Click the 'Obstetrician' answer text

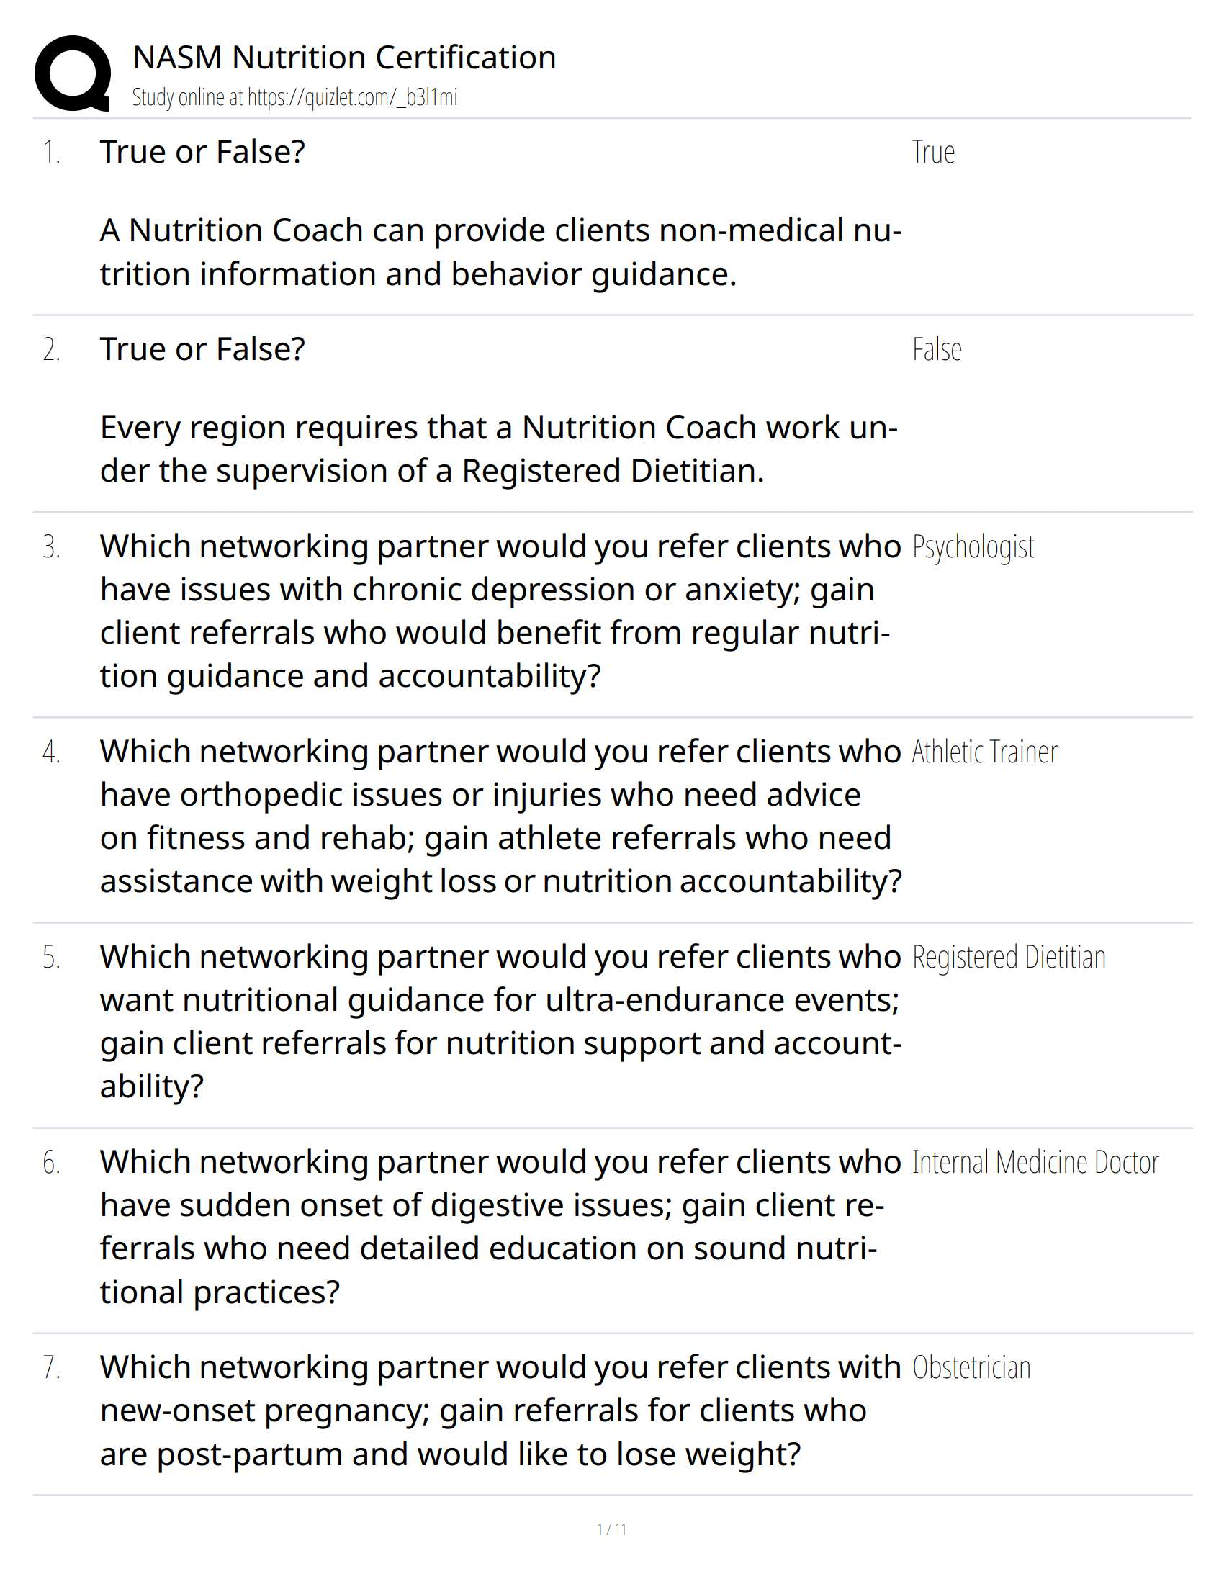pyautogui.click(x=971, y=1367)
